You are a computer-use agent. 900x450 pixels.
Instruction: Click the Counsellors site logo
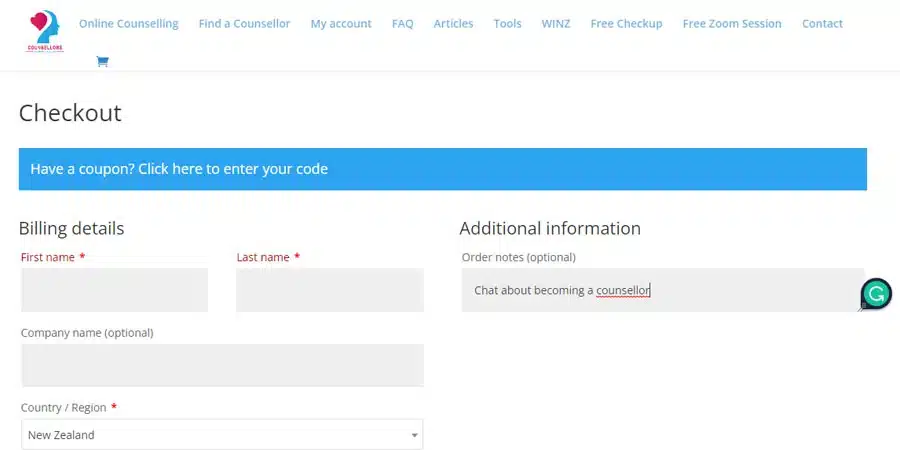point(45,31)
